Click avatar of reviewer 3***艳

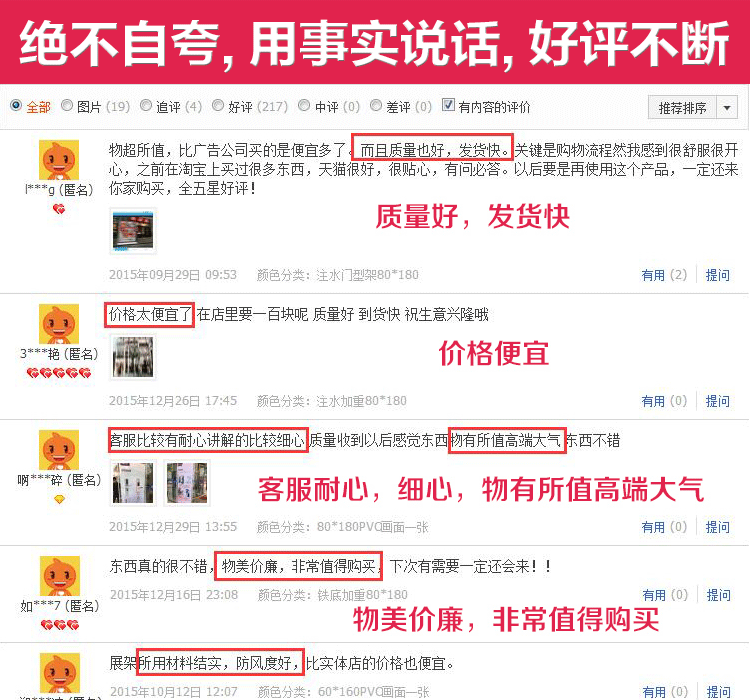[x=59, y=324]
